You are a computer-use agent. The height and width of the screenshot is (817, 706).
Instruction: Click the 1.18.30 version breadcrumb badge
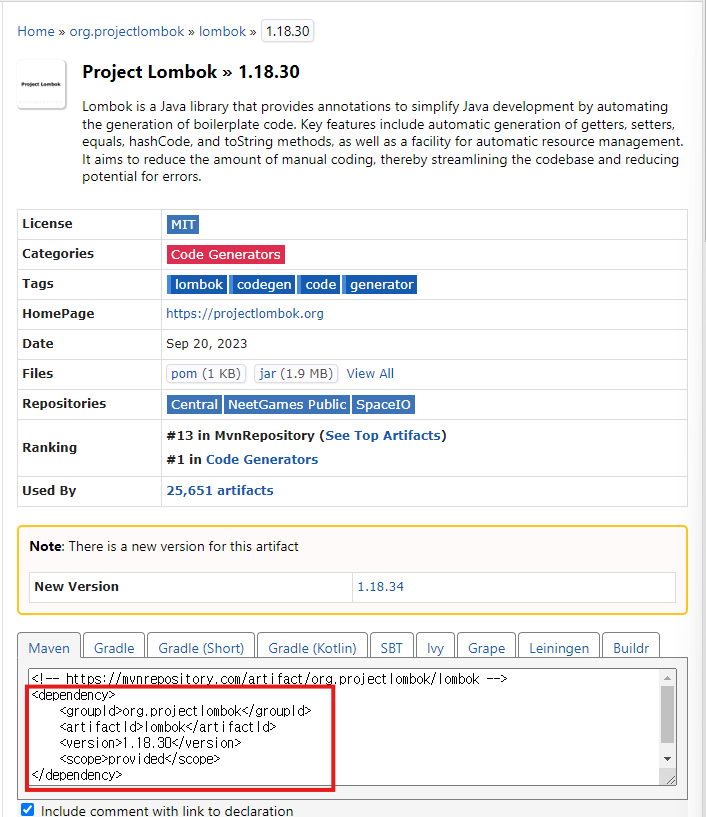[287, 31]
